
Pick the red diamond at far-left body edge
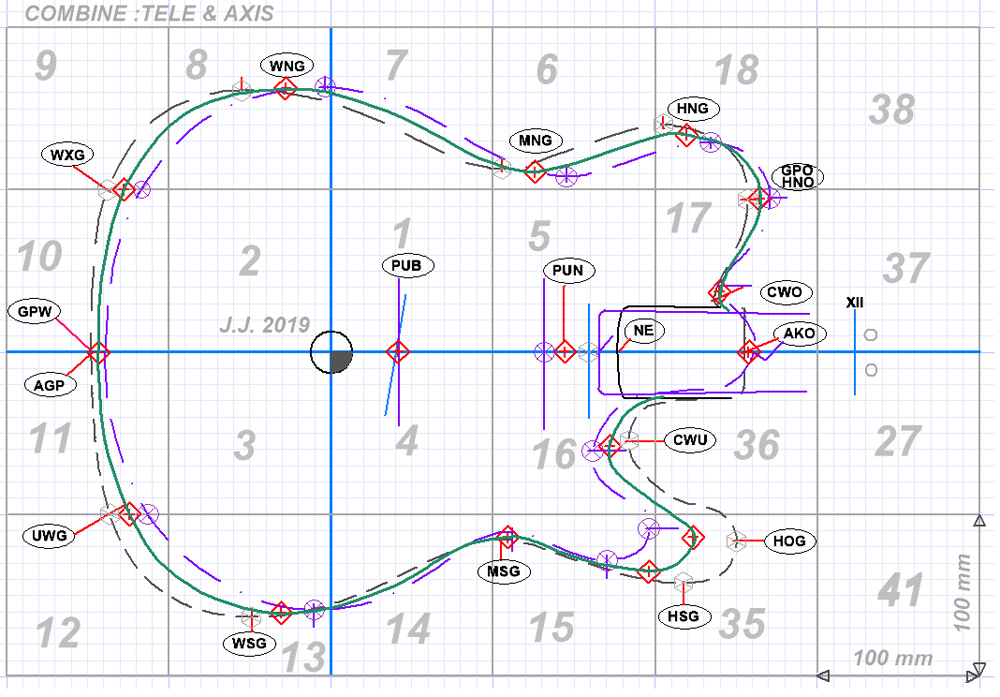(97, 352)
